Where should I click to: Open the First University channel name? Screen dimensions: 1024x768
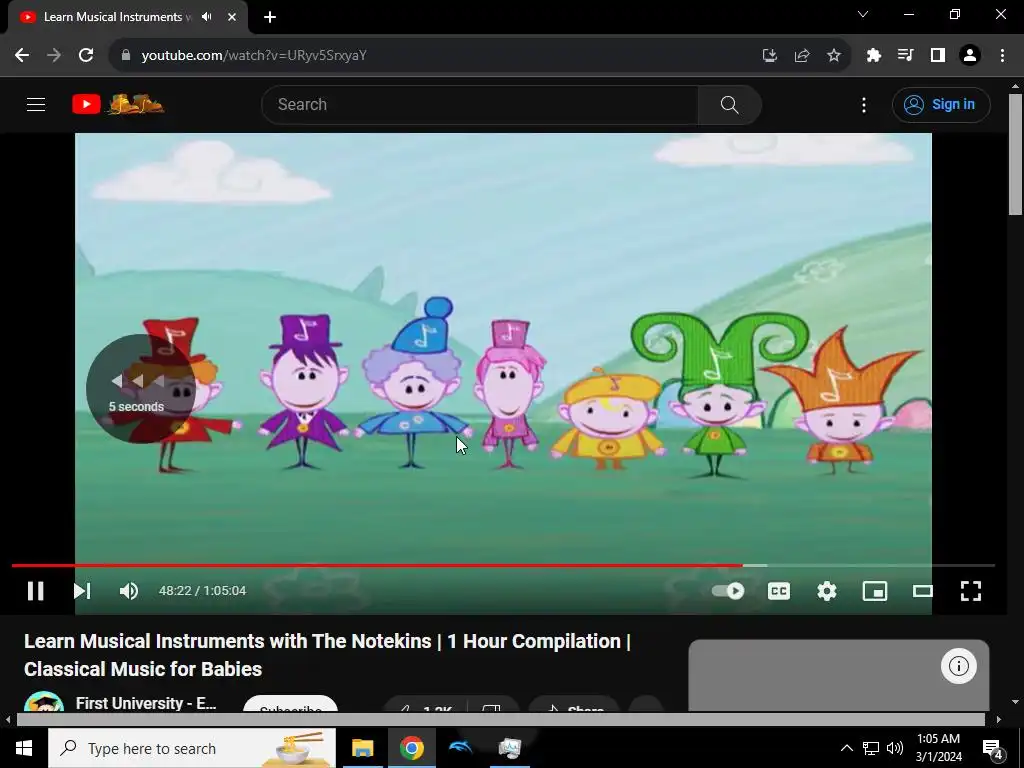click(x=146, y=703)
